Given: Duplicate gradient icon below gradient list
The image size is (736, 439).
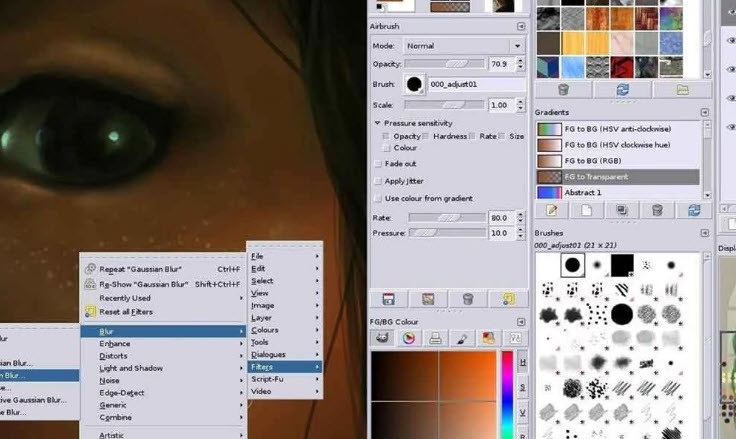Looking at the screenshot, I should click(622, 210).
